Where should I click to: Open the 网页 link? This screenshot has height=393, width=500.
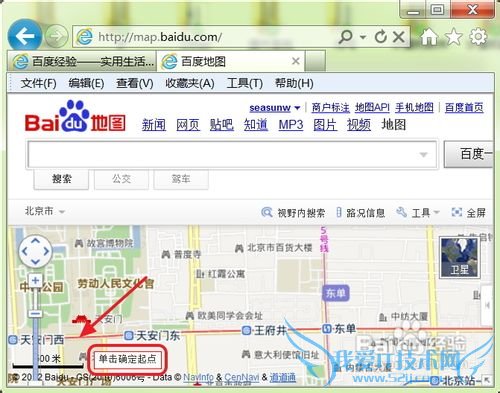click(x=188, y=125)
